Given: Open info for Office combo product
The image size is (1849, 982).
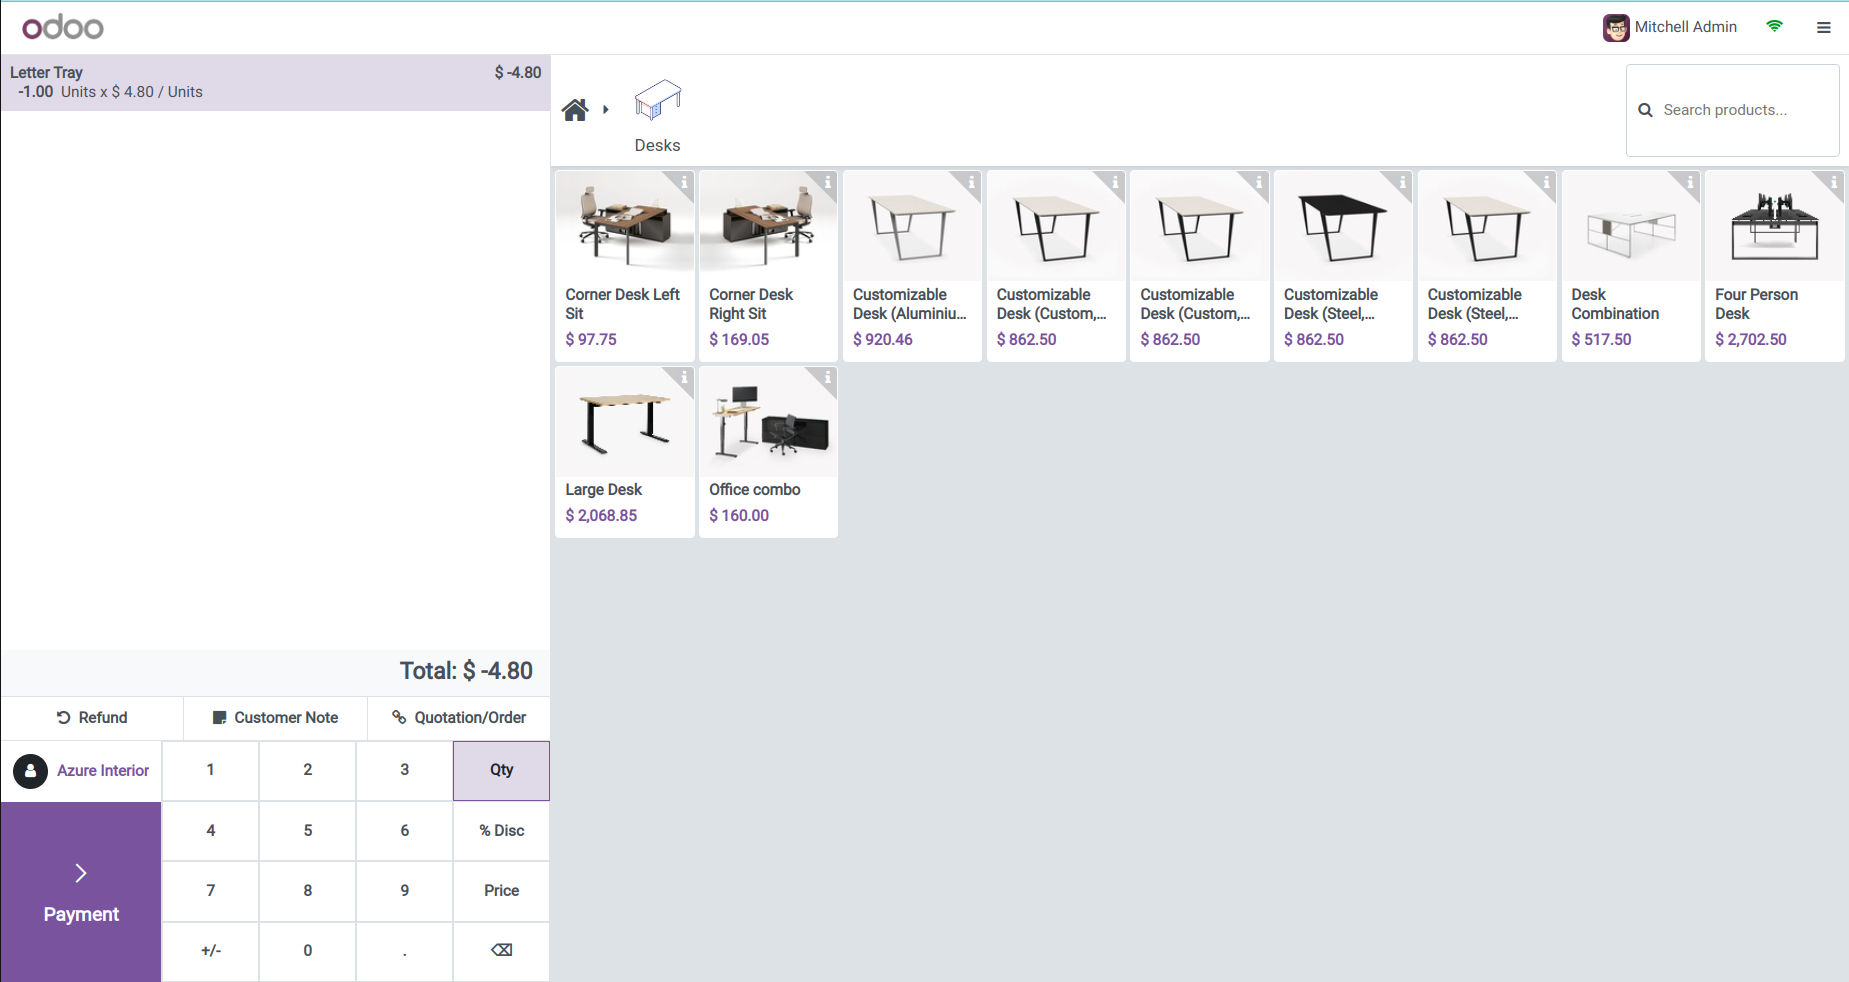Looking at the screenshot, I should pos(827,378).
